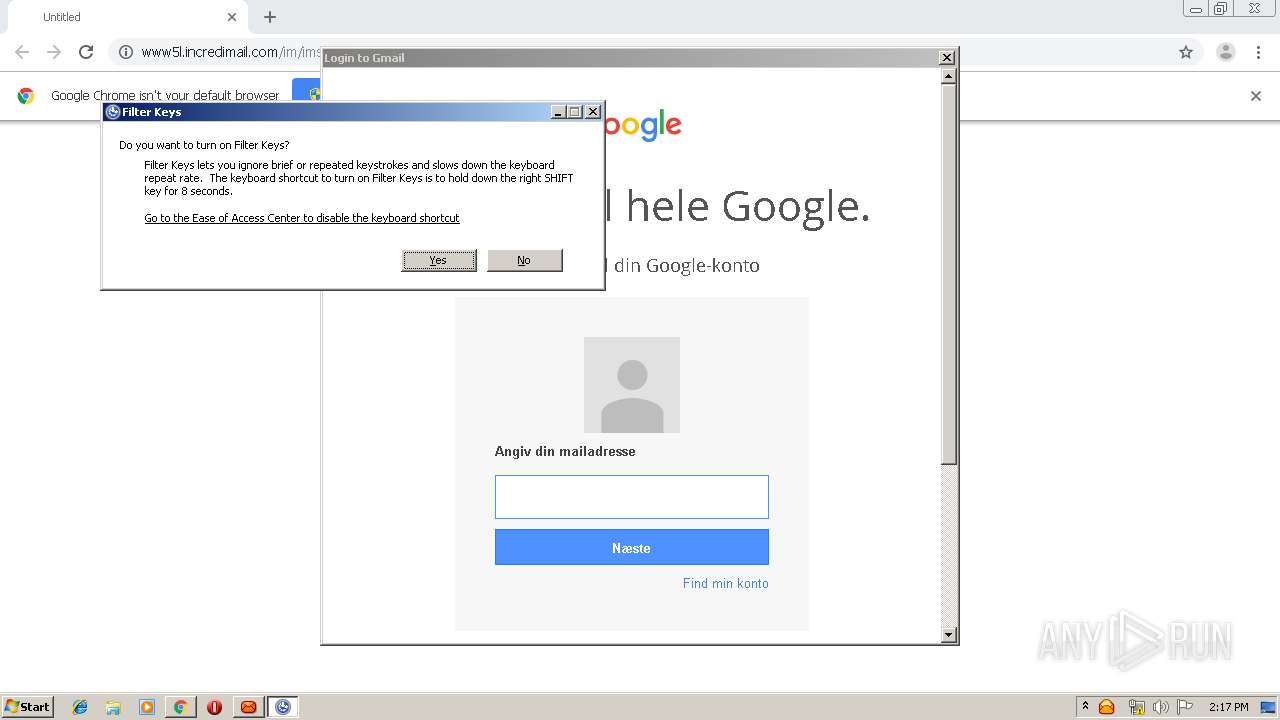
Task: Click the system clock 2:17 PM
Action: [x=1228, y=707]
